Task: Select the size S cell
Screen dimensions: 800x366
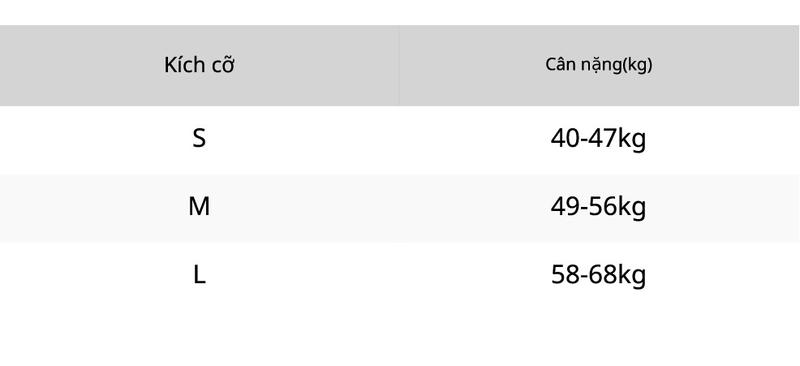Action: pyautogui.click(x=199, y=138)
